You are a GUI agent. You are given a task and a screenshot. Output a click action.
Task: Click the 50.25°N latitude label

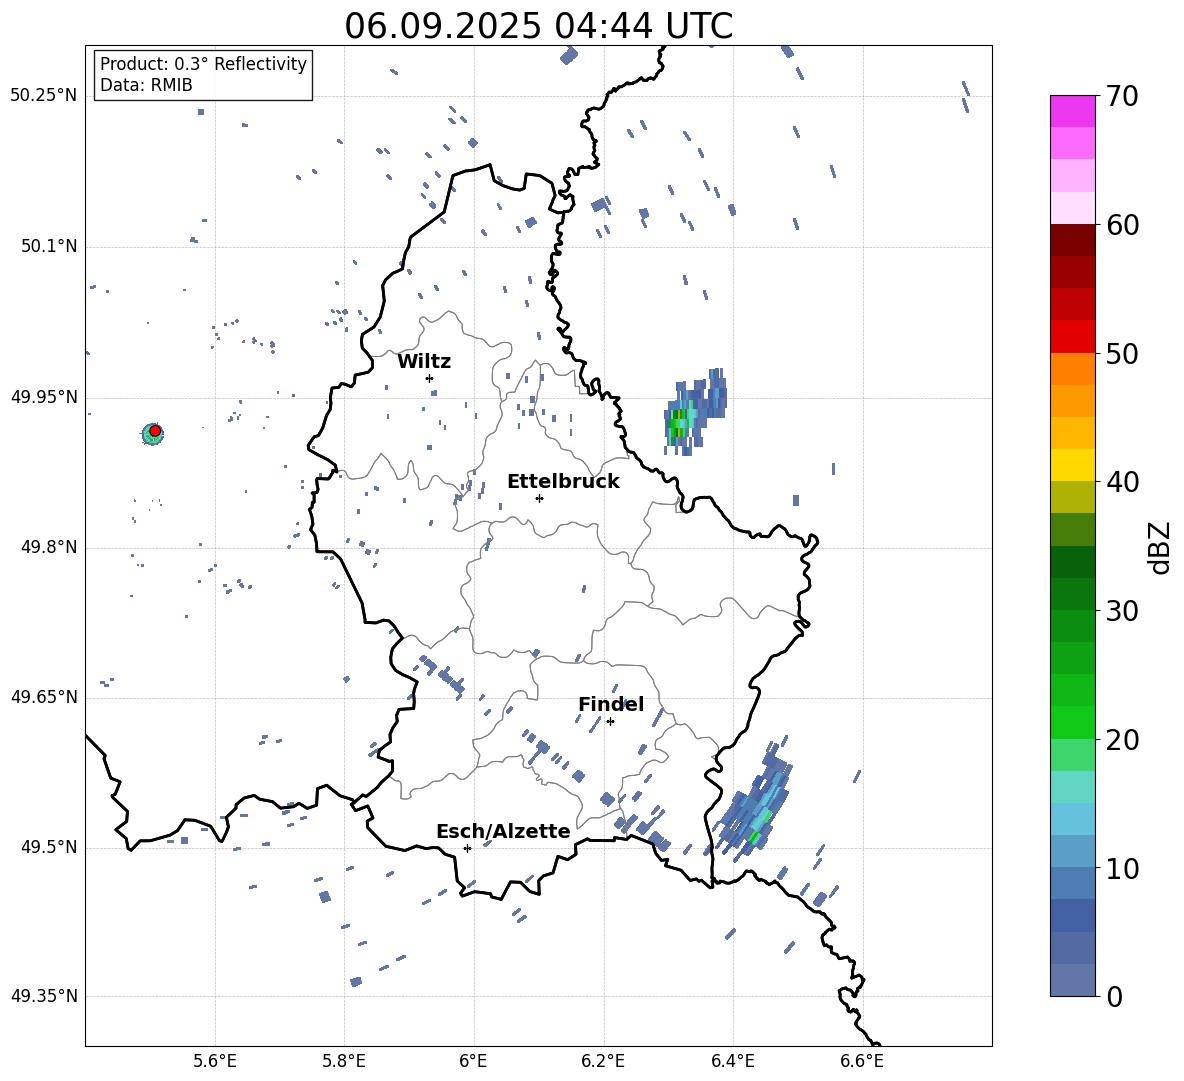[x=44, y=96]
